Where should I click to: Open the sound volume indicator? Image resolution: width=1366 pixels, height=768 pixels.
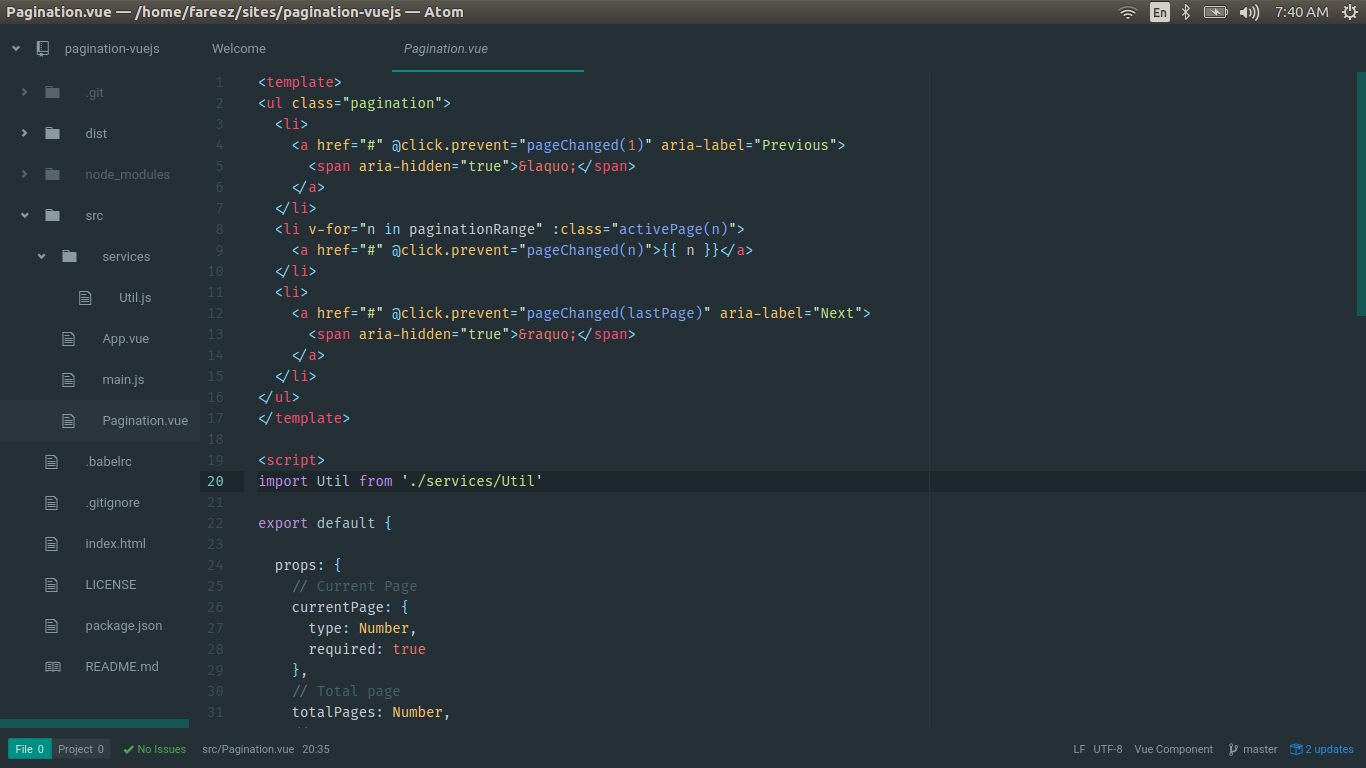tap(1249, 12)
